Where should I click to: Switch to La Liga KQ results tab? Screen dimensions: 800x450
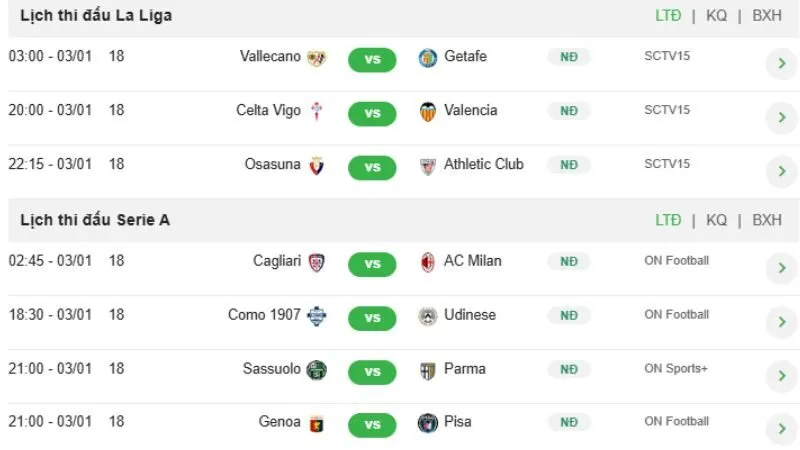tap(716, 15)
